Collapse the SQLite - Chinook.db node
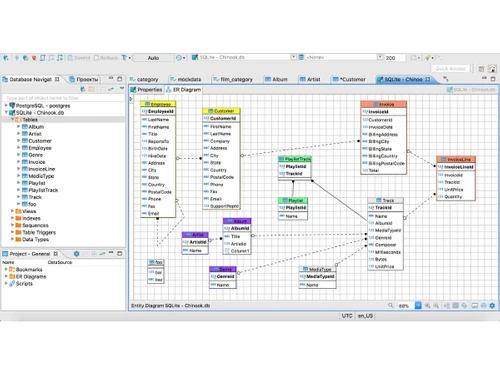The image size is (500, 375). [x=6, y=112]
